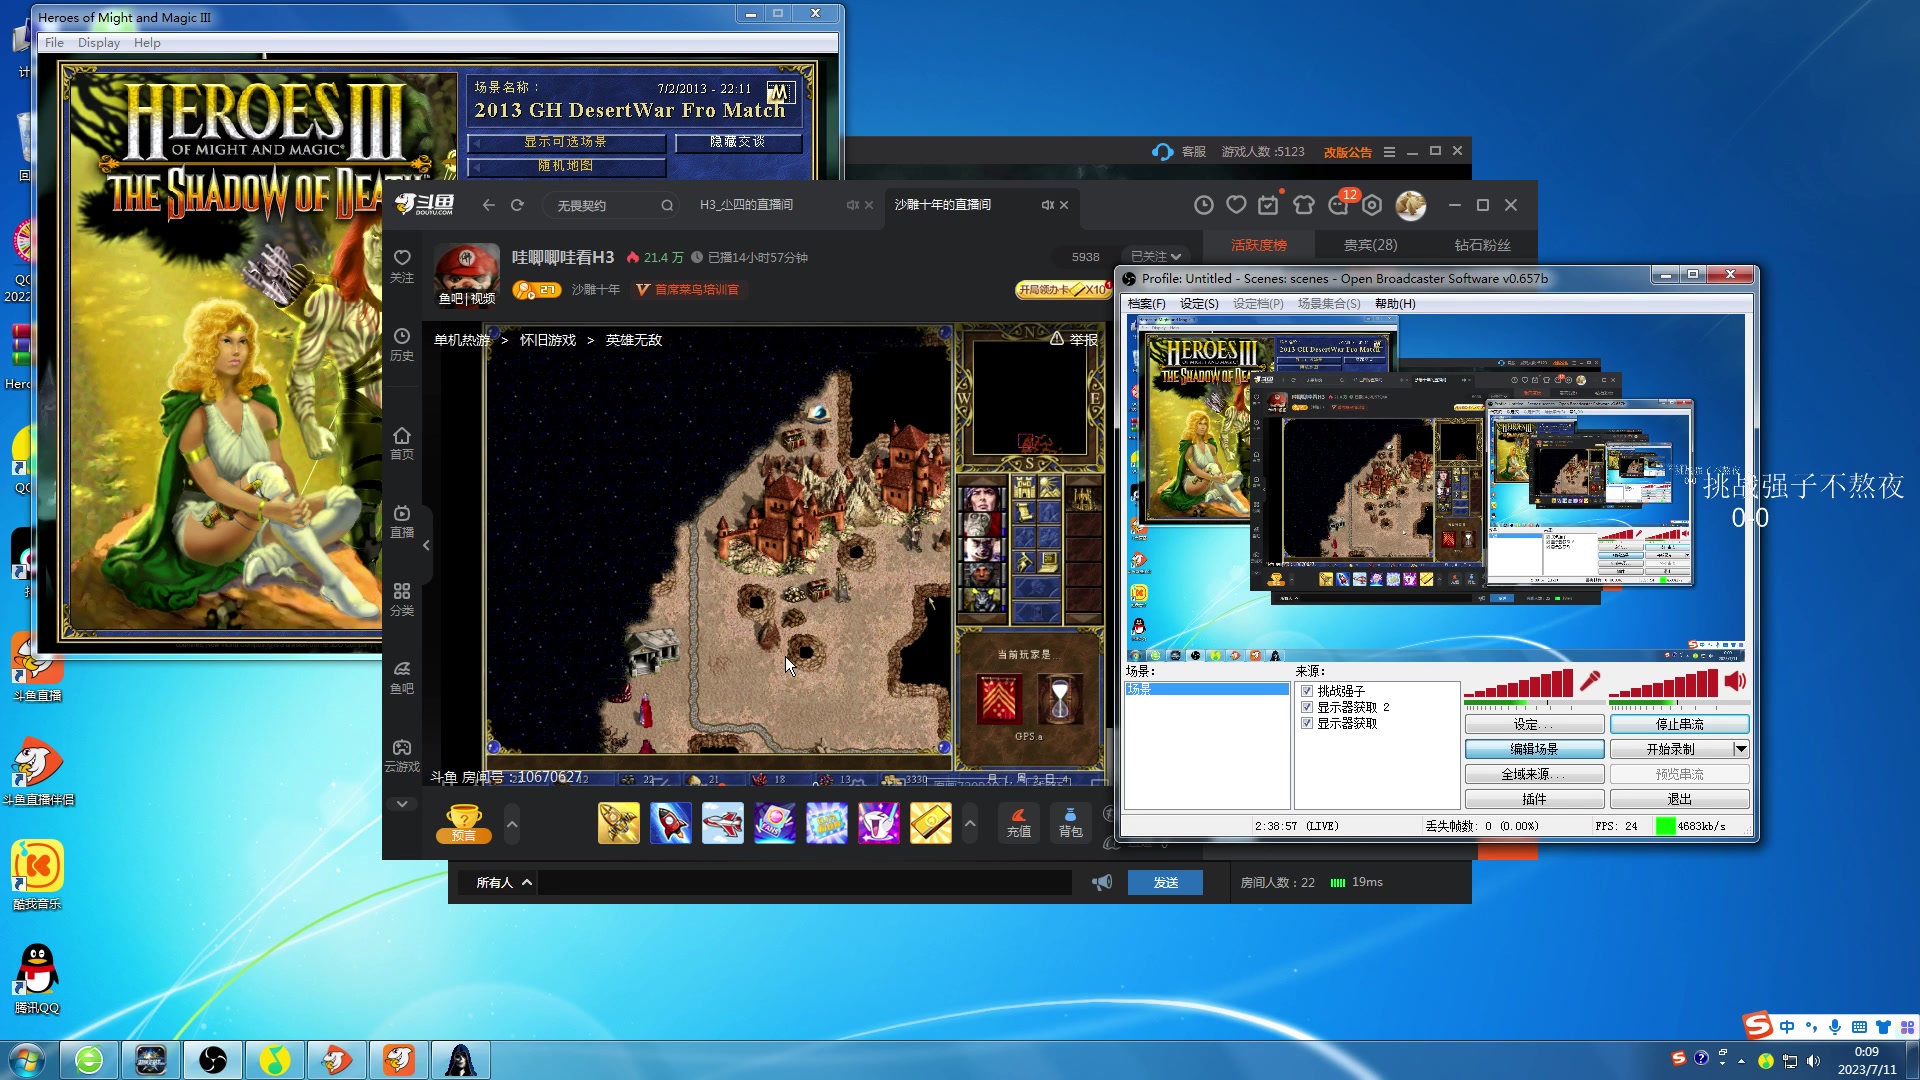1920x1080 pixels.
Task: Click the megaphone icon beside chat input
Action: [1102, 882]
